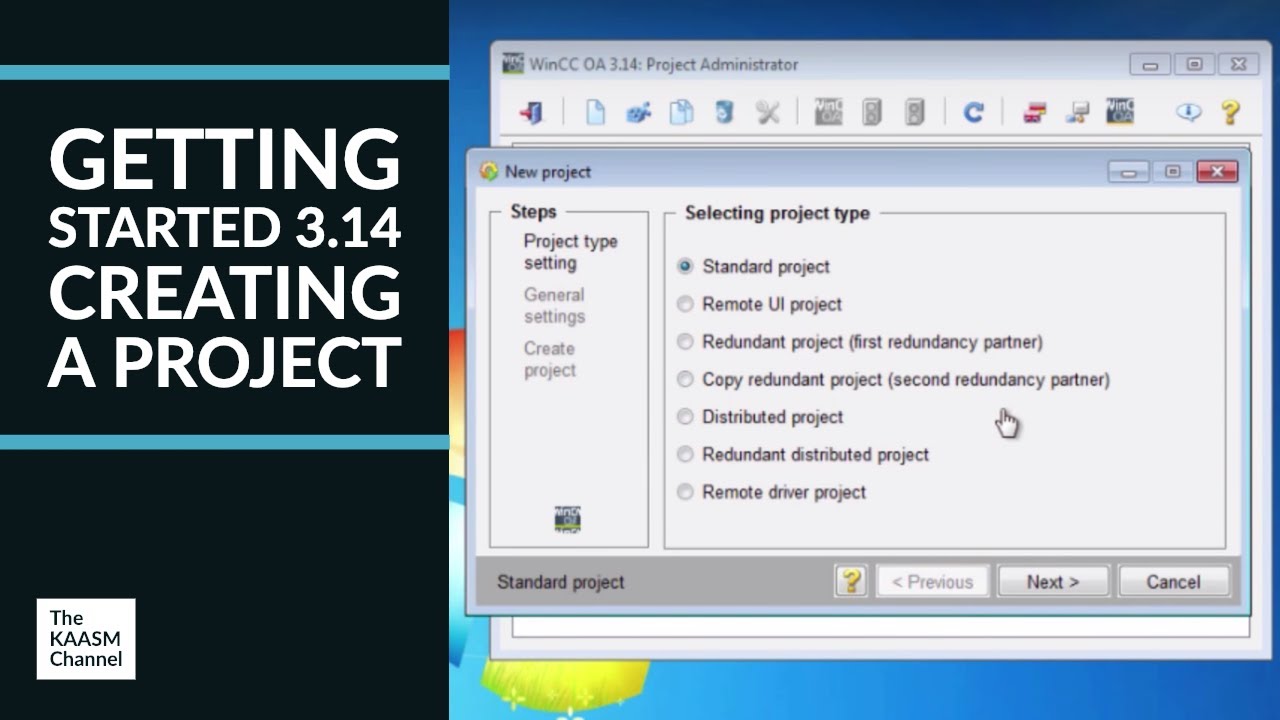Click the Standard project status text
This screenshot has height=720, width=1280.
(561, 582)
